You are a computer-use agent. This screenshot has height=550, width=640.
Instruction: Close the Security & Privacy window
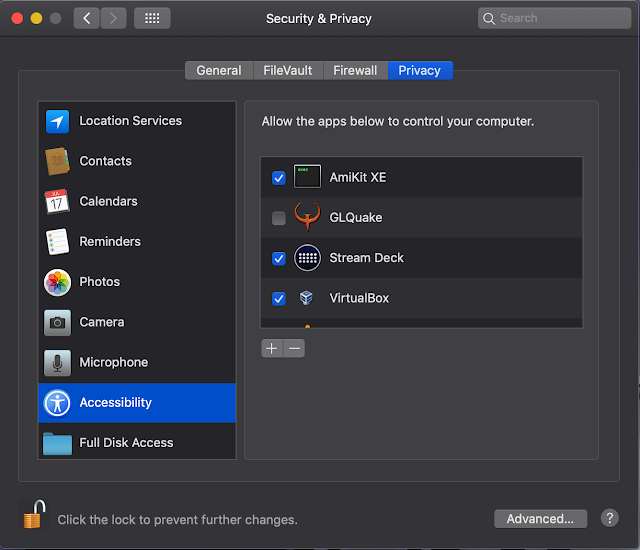coord(17,18)
